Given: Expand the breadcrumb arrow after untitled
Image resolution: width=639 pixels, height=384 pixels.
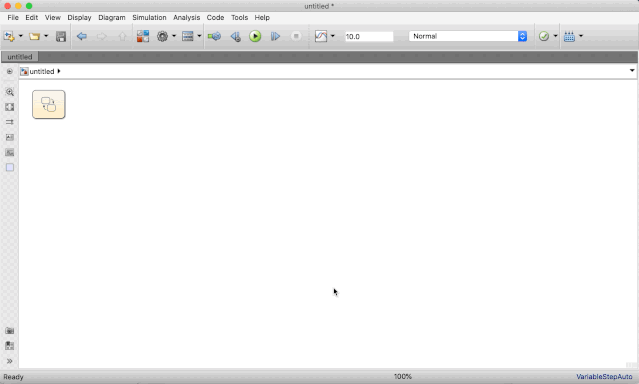Looking at the screenshot, I should tap(59, 71).
